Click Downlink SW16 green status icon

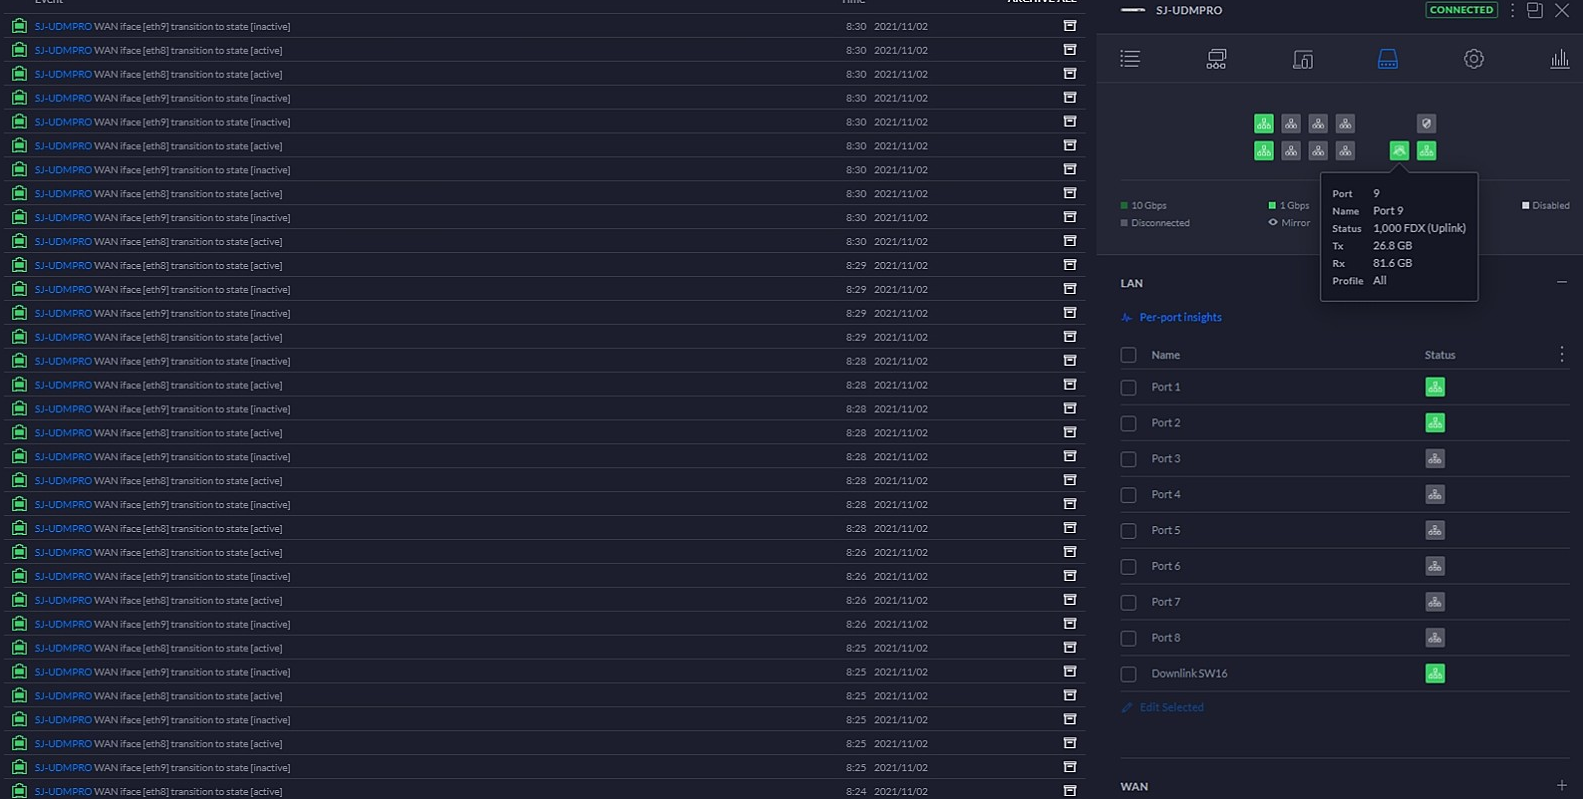[x=1435, y=674]
